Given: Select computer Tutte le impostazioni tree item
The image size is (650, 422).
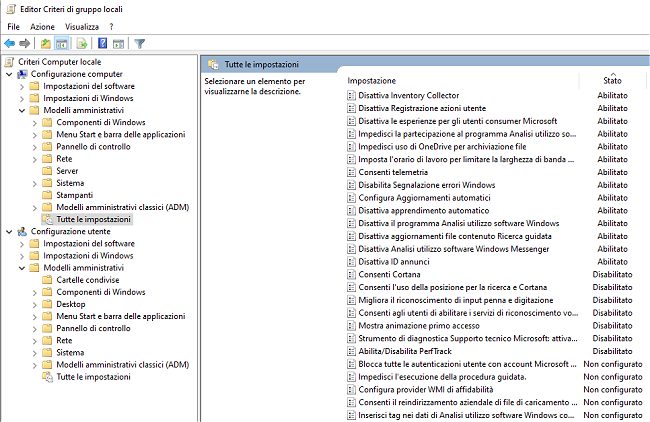Looking at the screenshot, I should 93,219.
